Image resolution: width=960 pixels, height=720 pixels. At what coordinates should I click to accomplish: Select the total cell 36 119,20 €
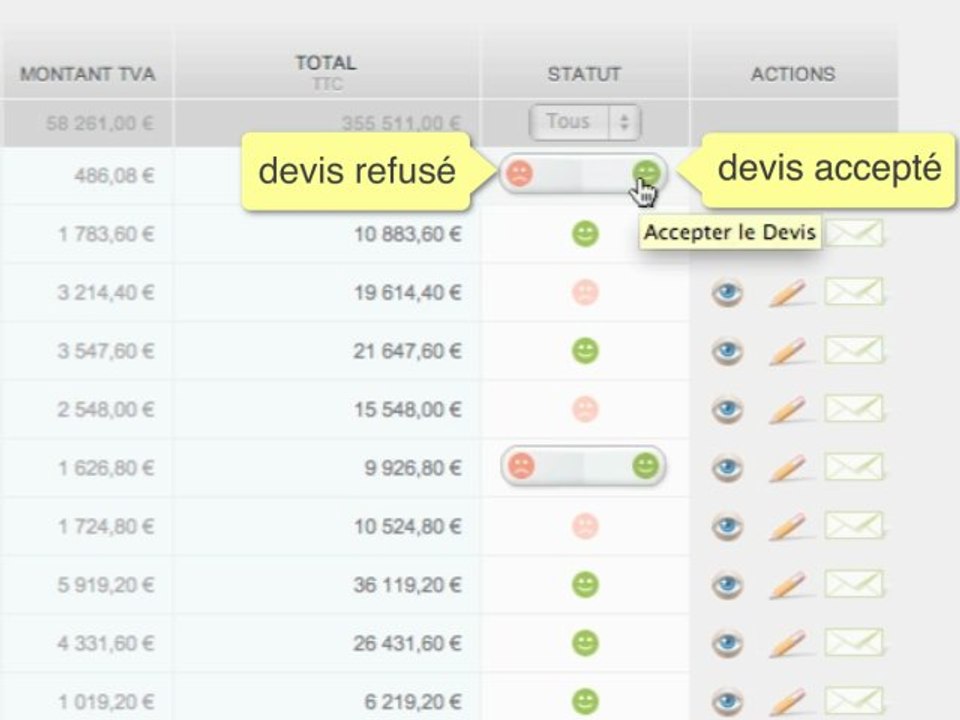[x=408, y=585]
